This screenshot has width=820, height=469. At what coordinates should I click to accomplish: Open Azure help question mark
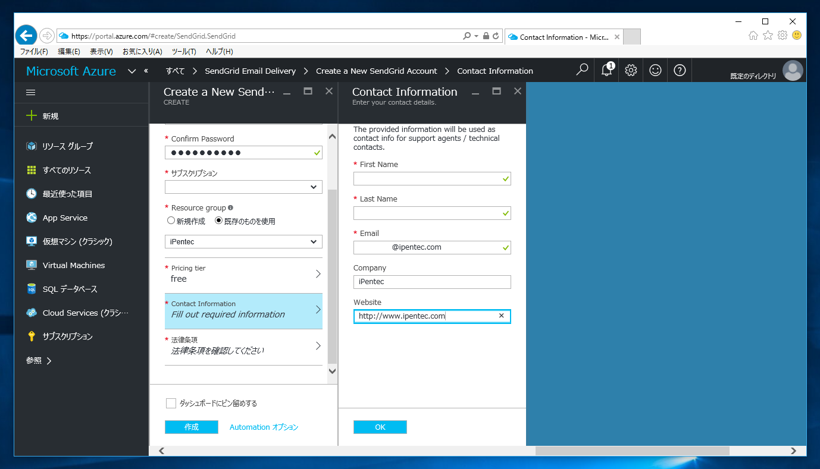click(x=679, y=70)
